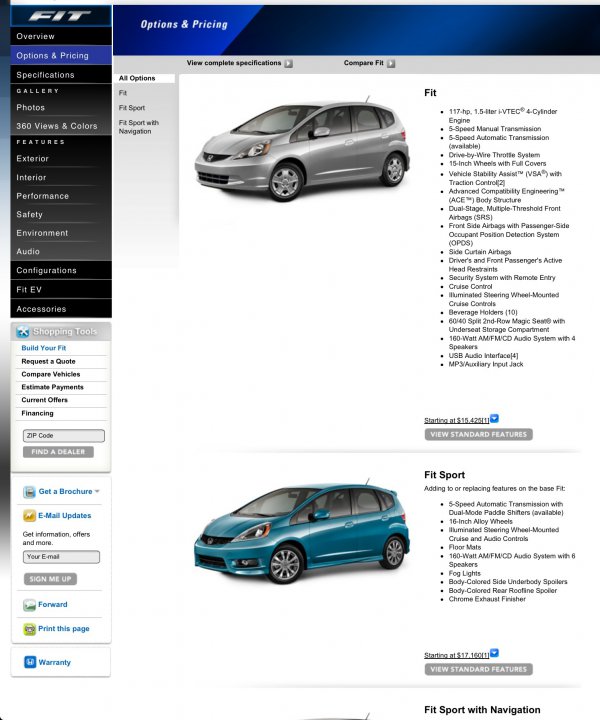
Task: Click VIEW STANDARD FEATURES under Fit
Action: pyautogui.click(x=478, y=434)
